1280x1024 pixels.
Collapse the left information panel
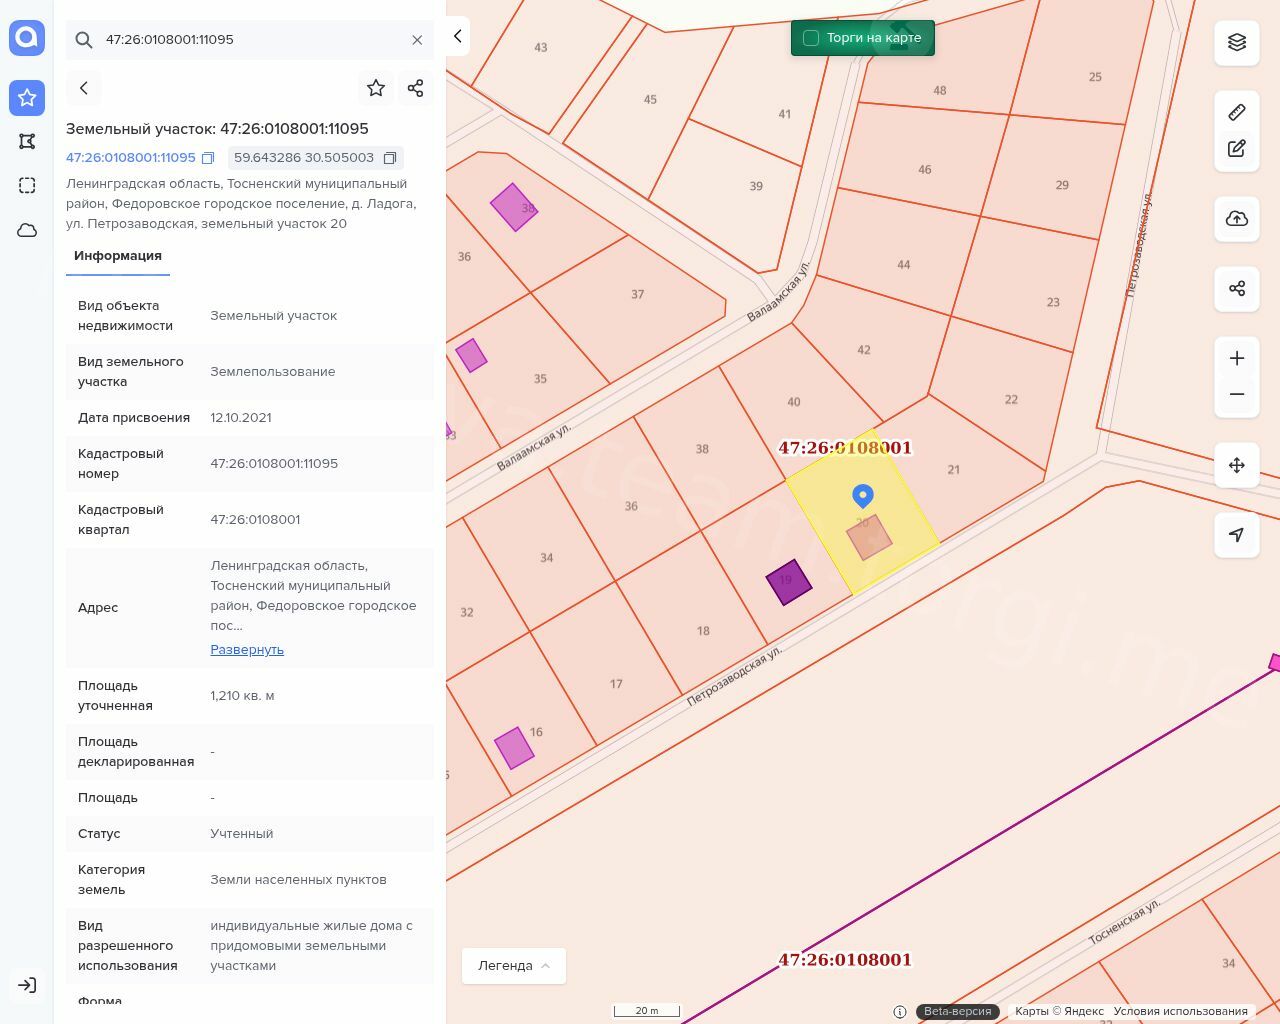[x=458, y=37]
